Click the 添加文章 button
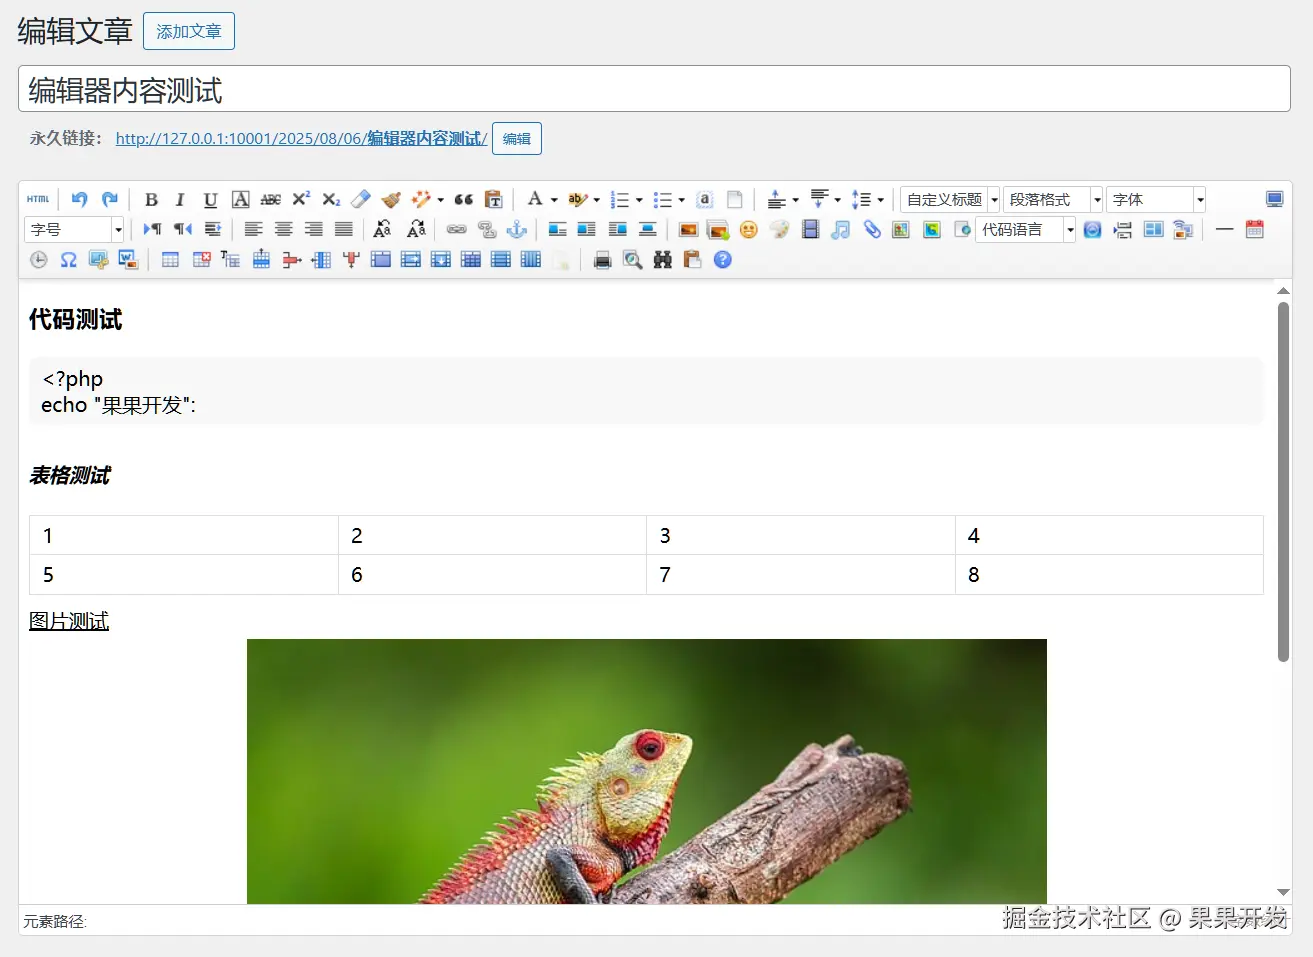The height and width of the screenshot is (957, 1313). [x=189, y=31]
